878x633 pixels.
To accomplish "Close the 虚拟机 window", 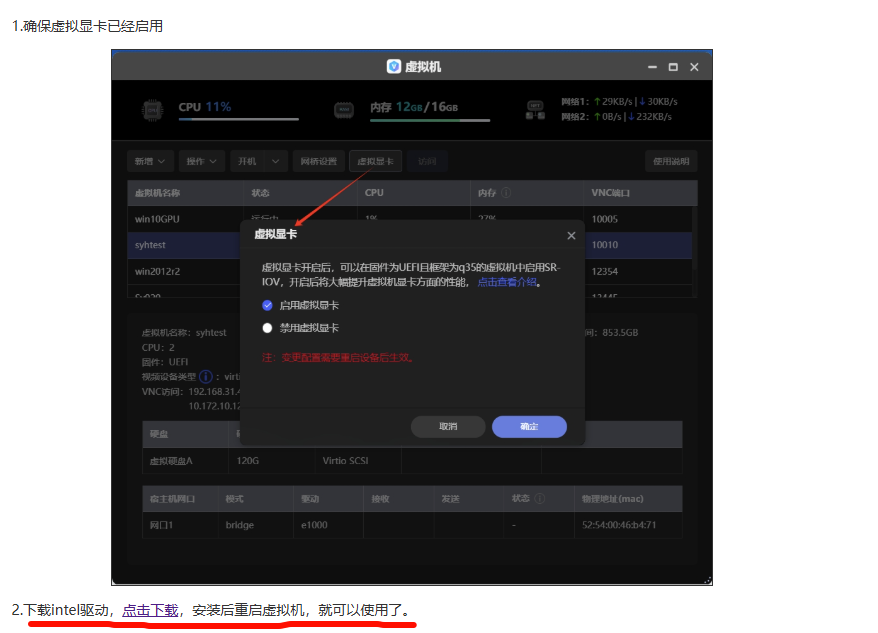I will [x=694, y=67].
